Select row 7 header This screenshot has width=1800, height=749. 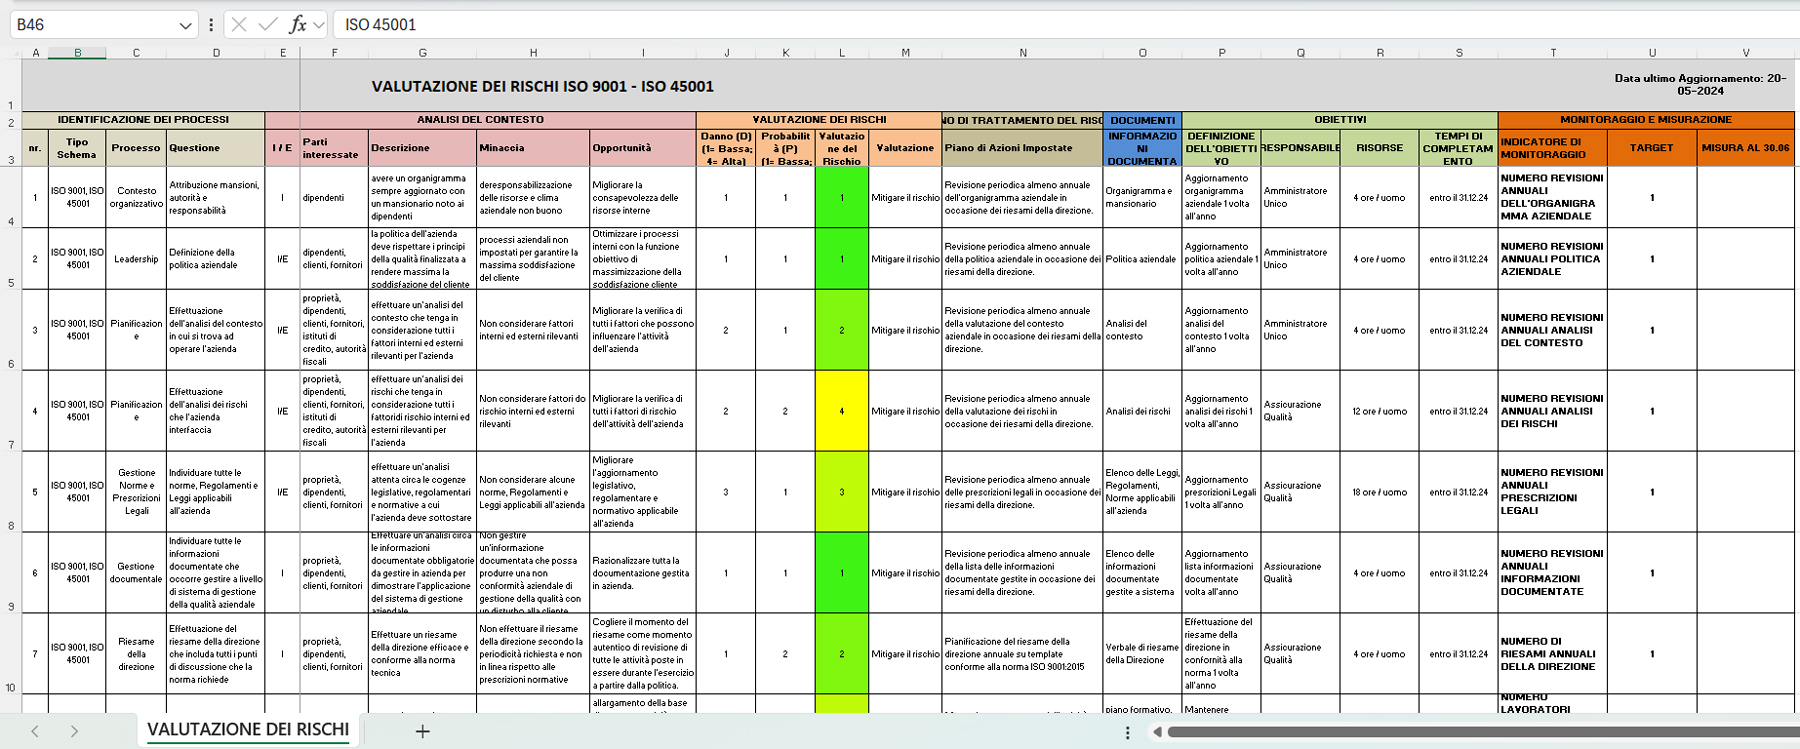(x=11, y=444)
